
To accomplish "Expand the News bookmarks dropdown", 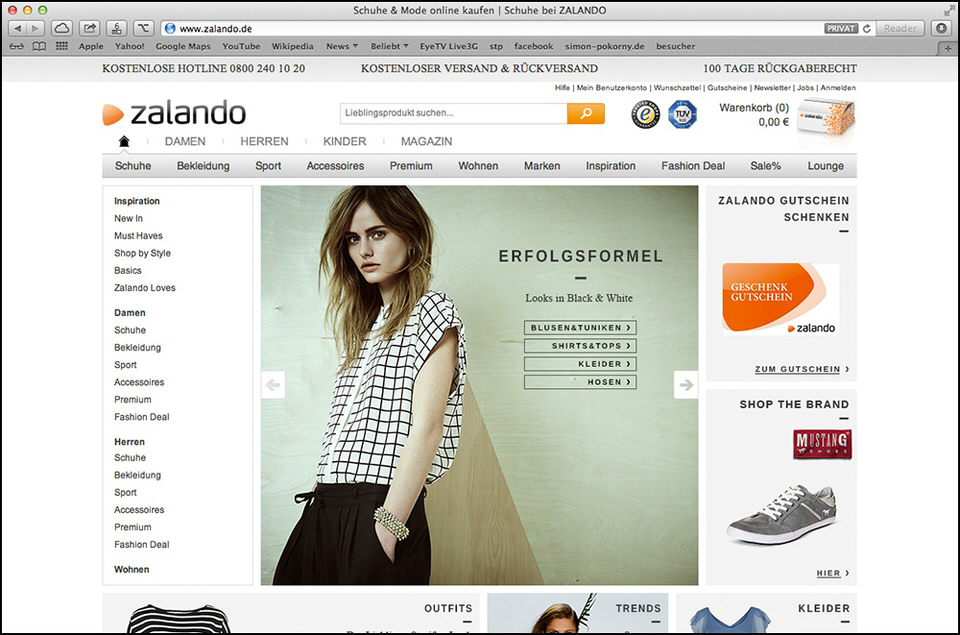I will point(342,47).
